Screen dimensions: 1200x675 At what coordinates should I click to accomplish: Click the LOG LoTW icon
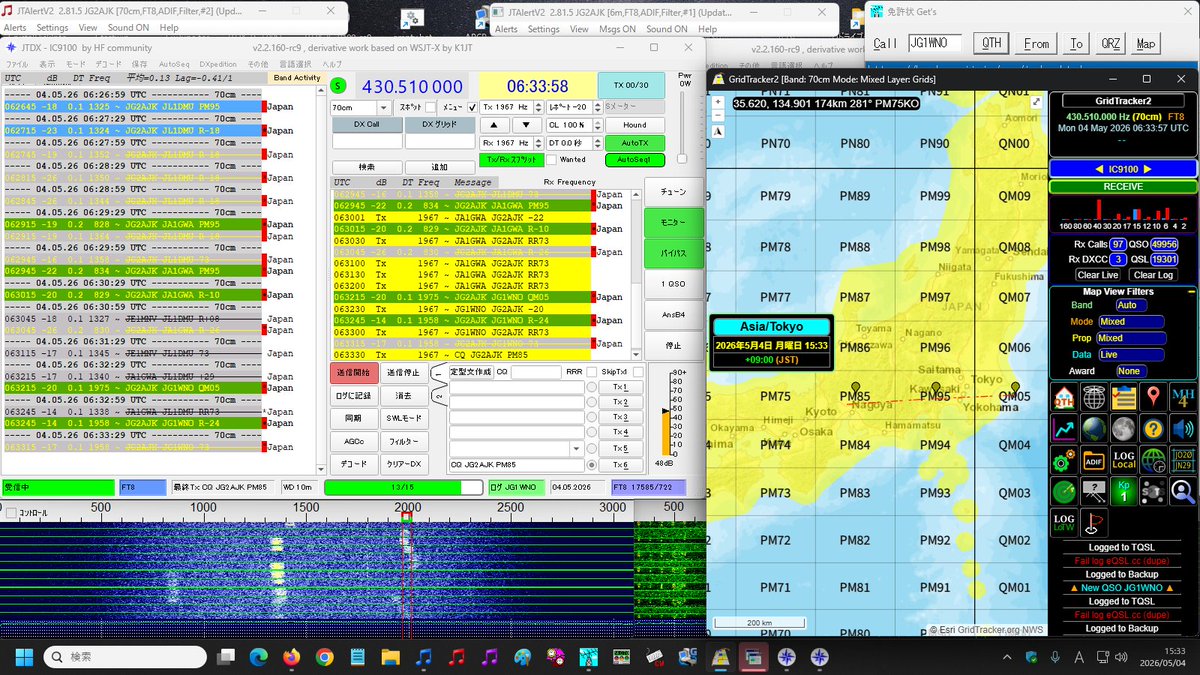point(1064,522)
